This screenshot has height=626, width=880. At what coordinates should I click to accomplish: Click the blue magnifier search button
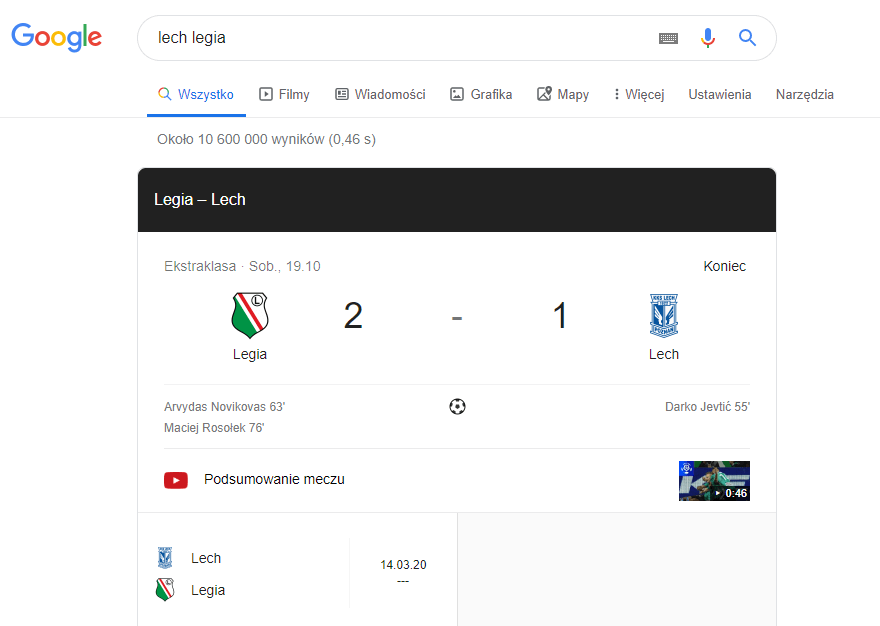pyautogui.click(x=747, y=38)
